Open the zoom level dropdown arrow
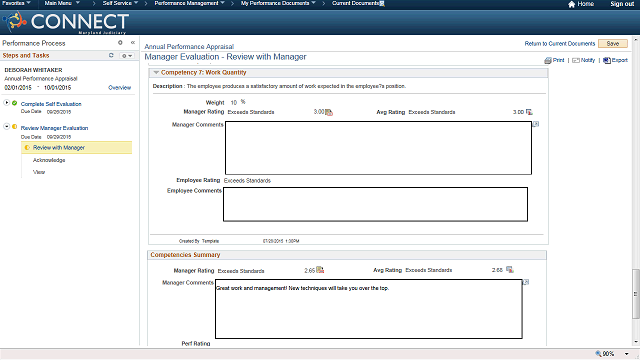Image resolution: width=640 pixels, height=360 pixels. click(x=626, y=354)
